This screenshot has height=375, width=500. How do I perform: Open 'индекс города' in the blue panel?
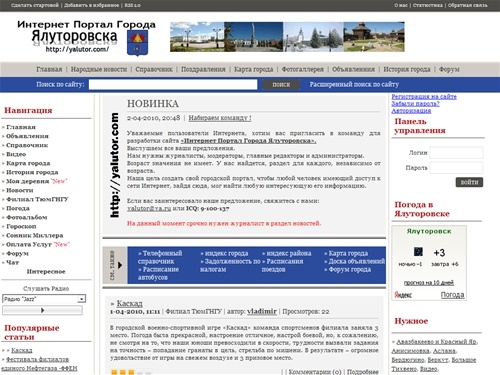[x=226, y=253]
